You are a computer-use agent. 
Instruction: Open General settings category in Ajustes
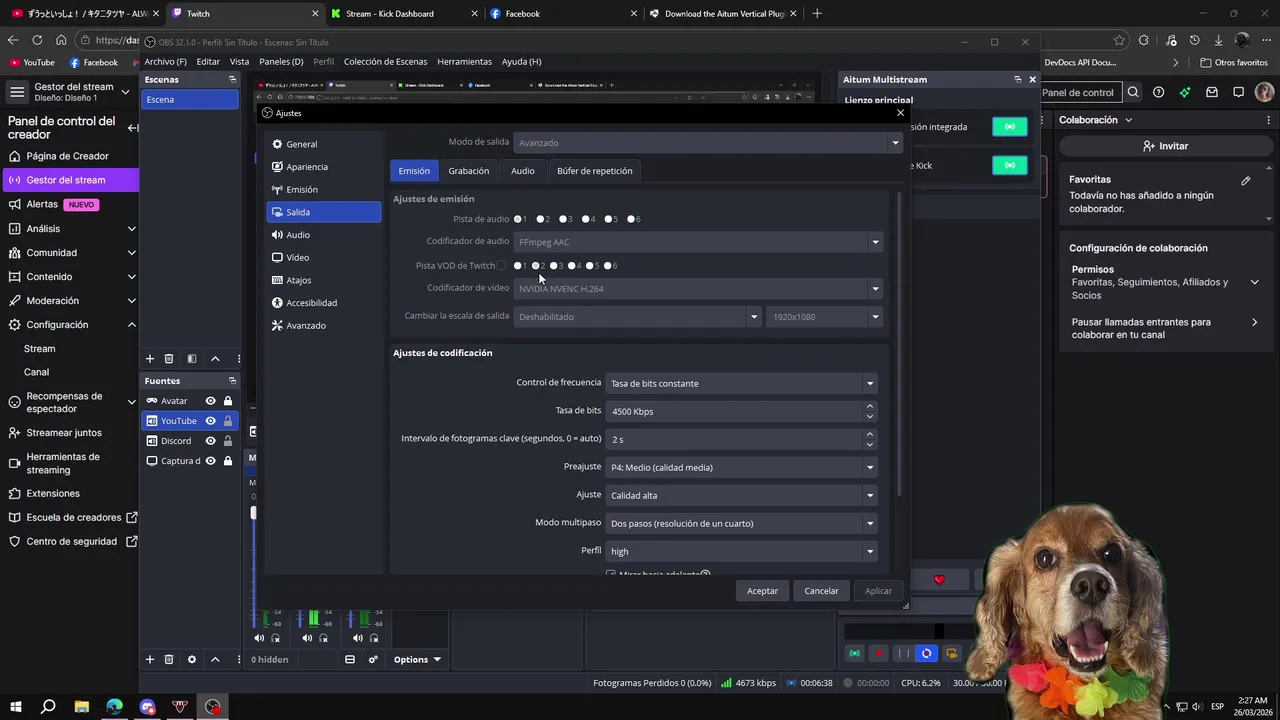coord(323,144)
